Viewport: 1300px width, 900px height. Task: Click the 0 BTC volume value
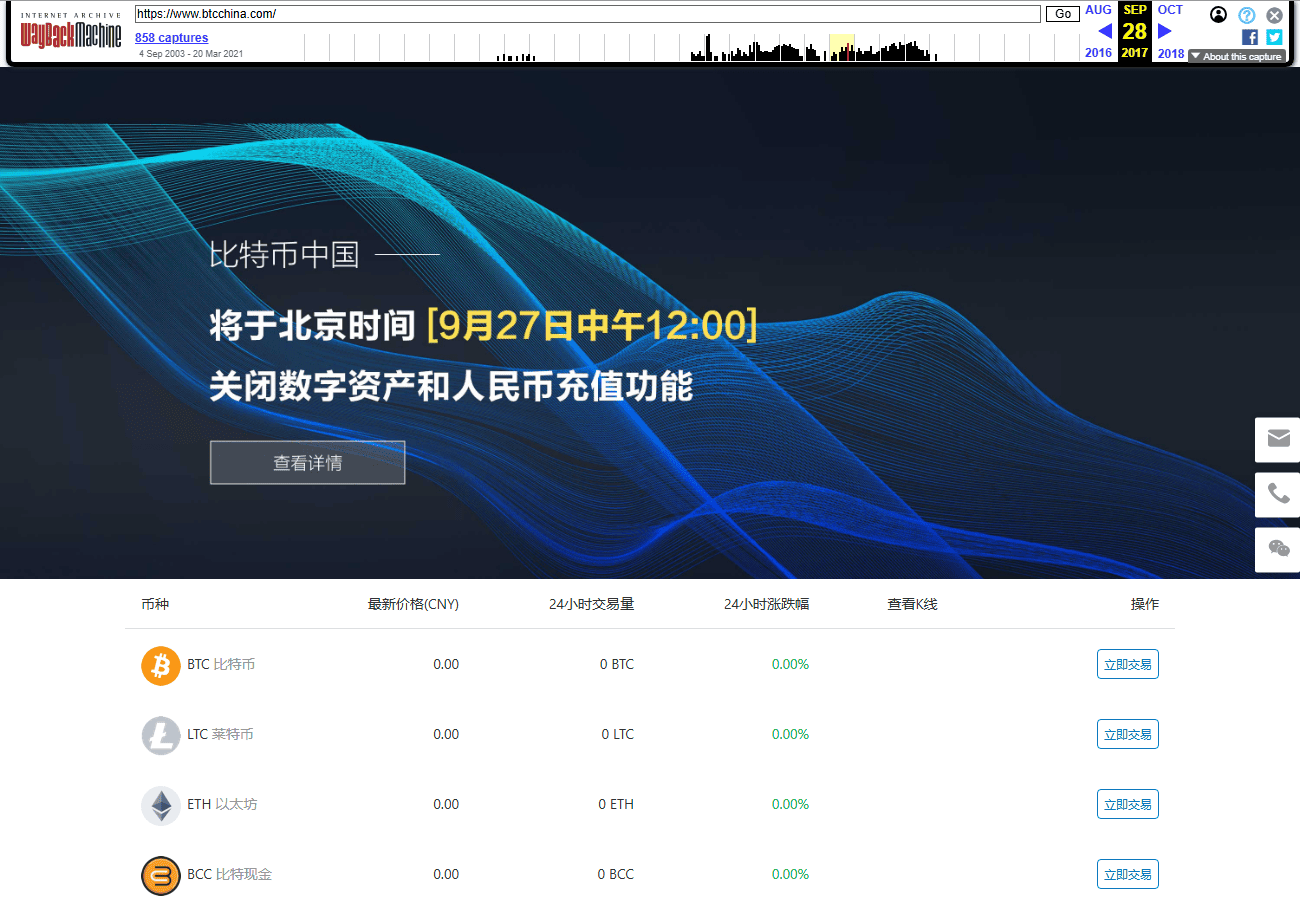pos(617,664)
